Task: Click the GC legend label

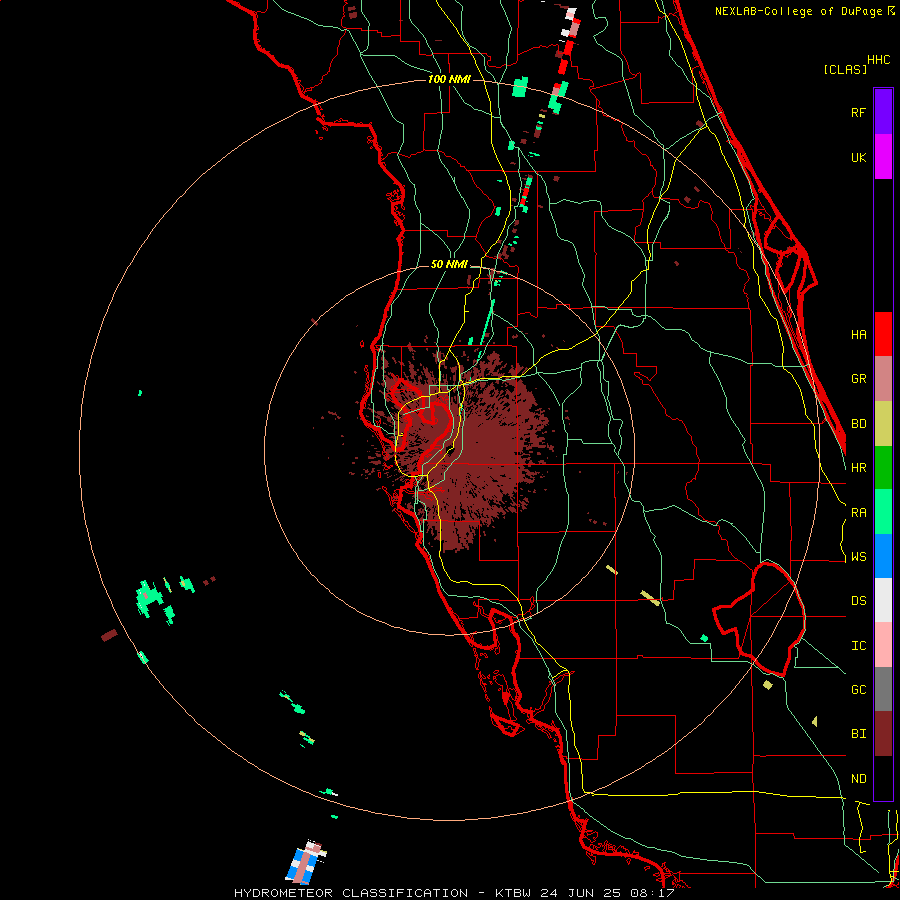Action: coord(858,690)
